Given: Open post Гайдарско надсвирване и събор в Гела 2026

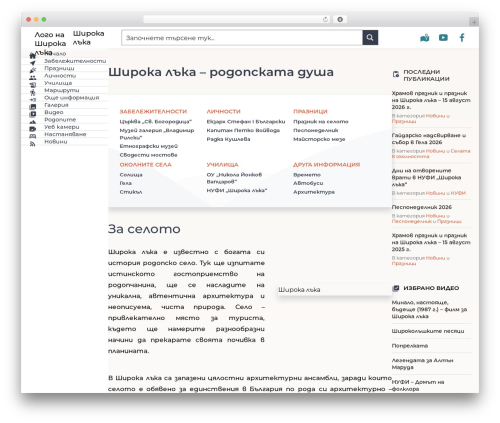Looking at the screenshot, I should tap(429, 139).
